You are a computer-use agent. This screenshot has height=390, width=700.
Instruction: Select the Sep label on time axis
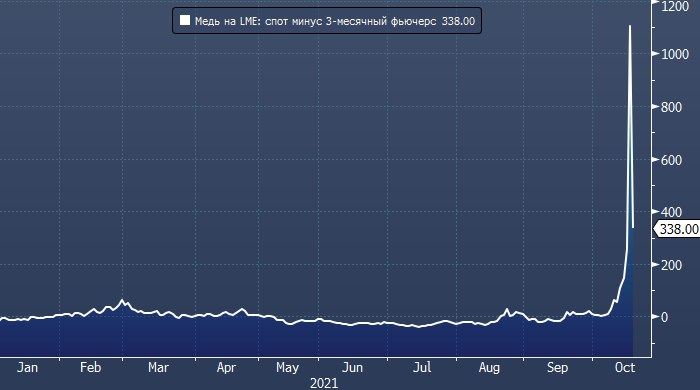(x=558, y=368)
